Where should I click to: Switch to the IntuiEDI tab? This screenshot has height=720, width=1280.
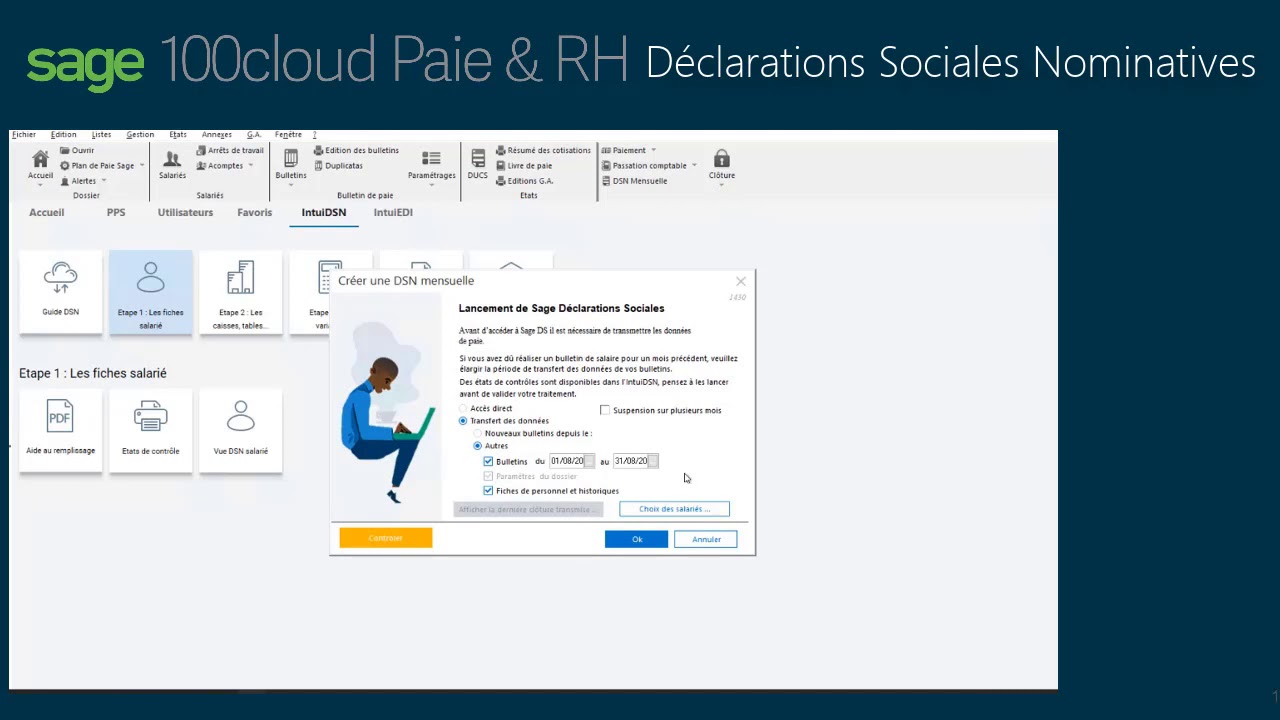point(393,212)
